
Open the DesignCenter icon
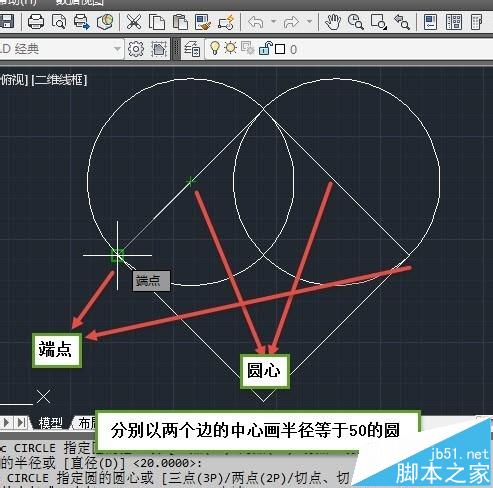(454, 22)
